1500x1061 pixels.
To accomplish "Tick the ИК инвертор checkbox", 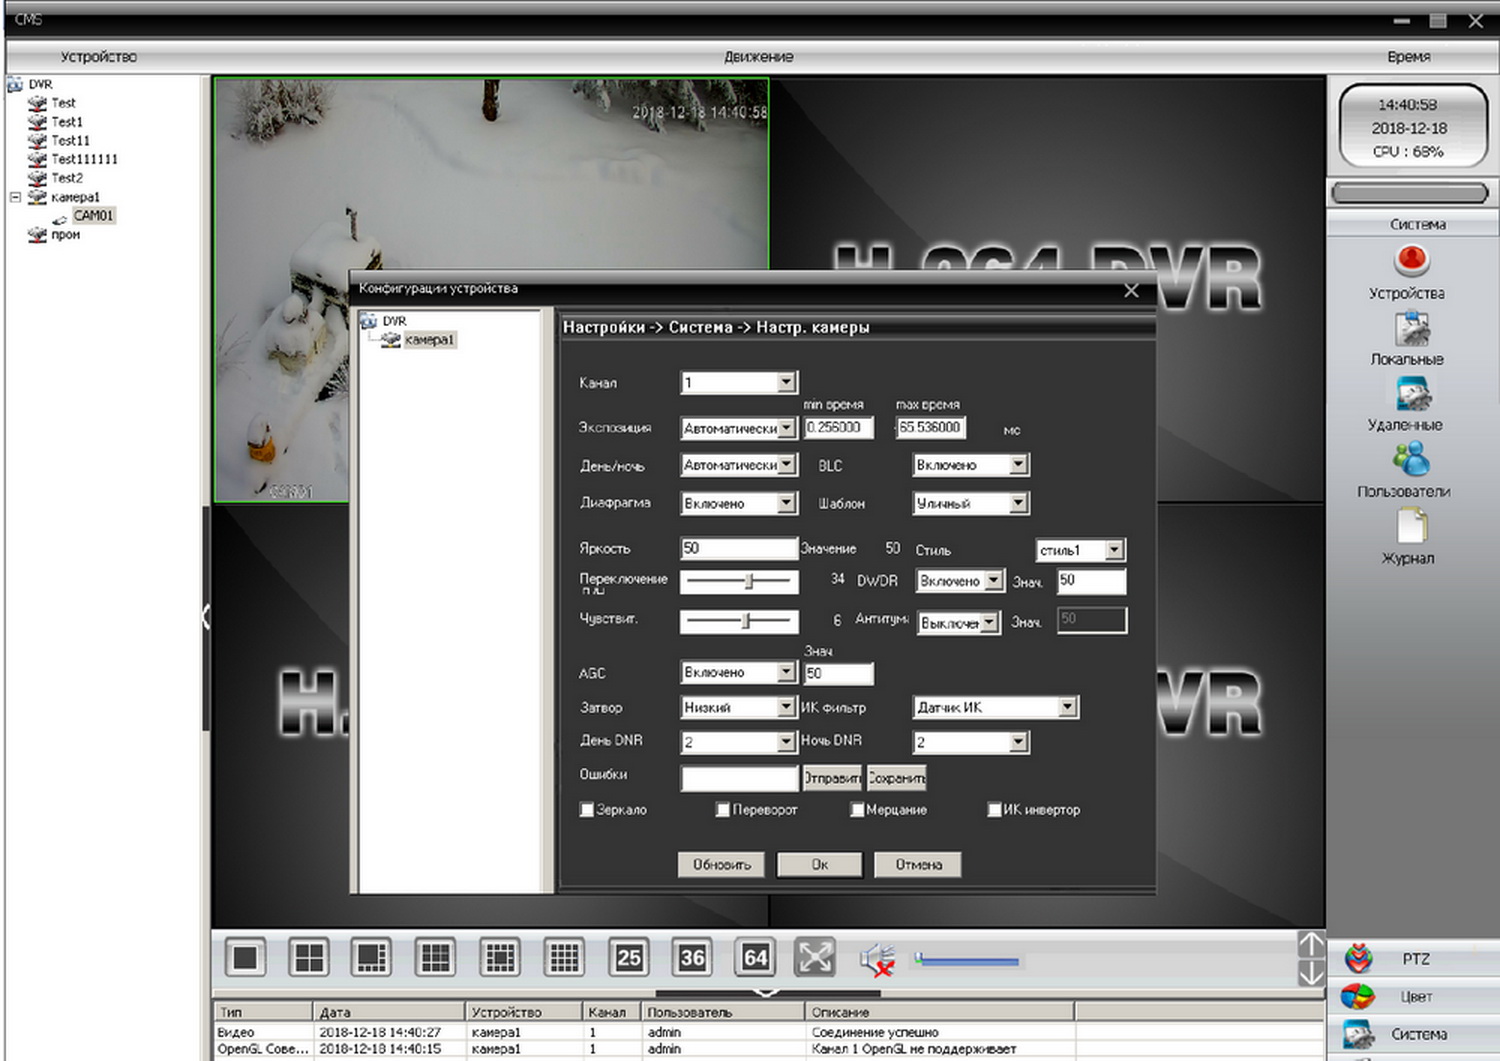I will (x=994, y=810).
